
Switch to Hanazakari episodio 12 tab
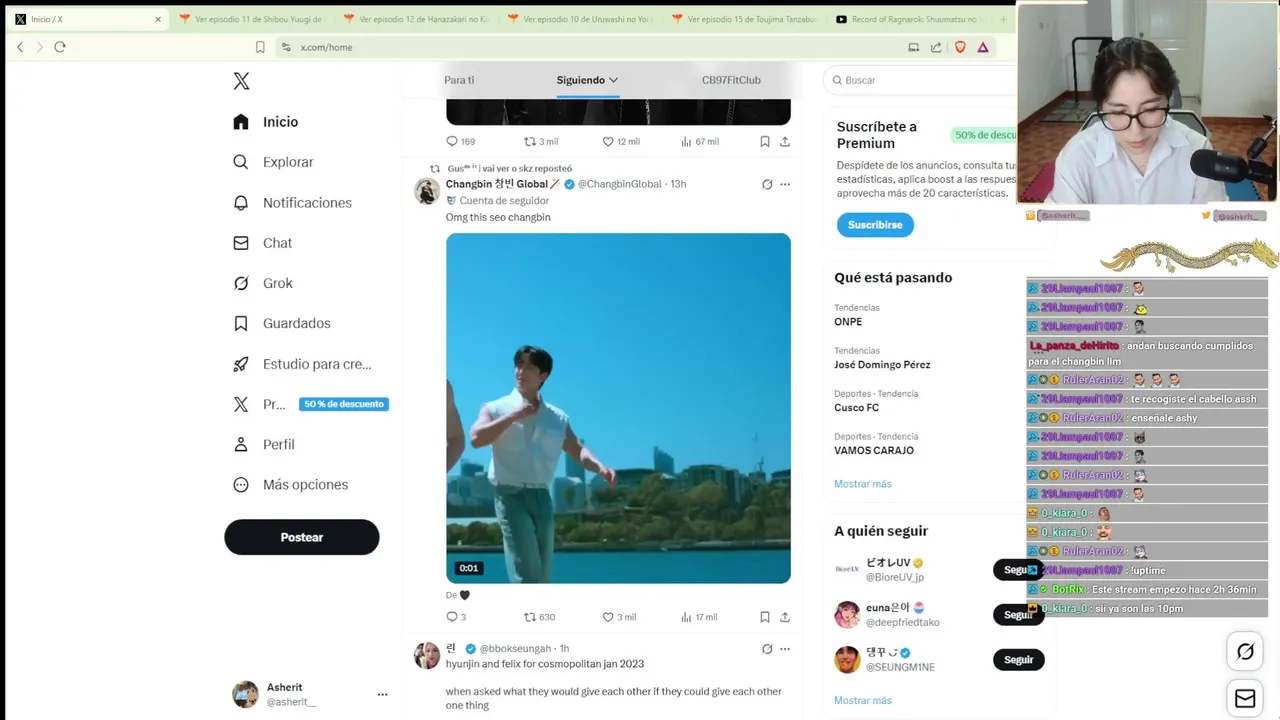(x=416, y=19)
